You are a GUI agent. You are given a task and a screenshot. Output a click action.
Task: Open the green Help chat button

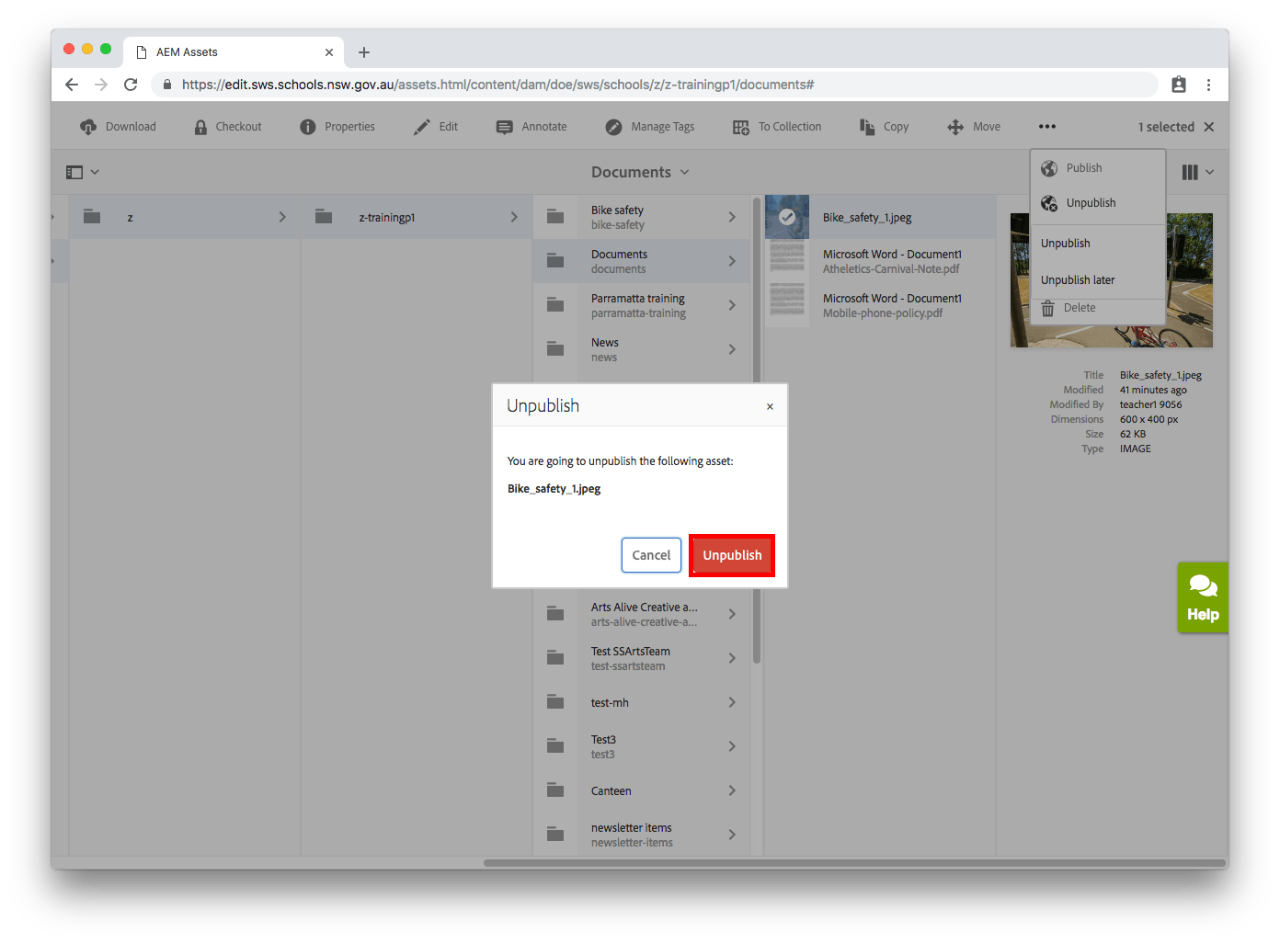point(1203,597)
